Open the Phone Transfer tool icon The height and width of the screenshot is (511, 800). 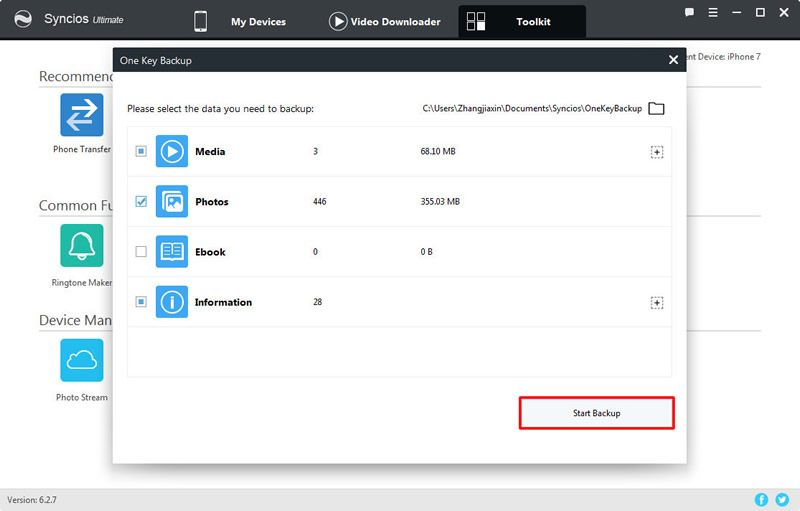[82, 115]
